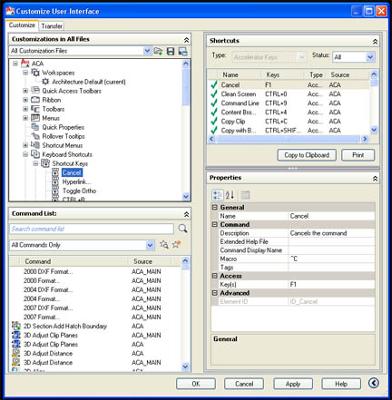Switch properties to categorized view icon

[x=217, y=195]
